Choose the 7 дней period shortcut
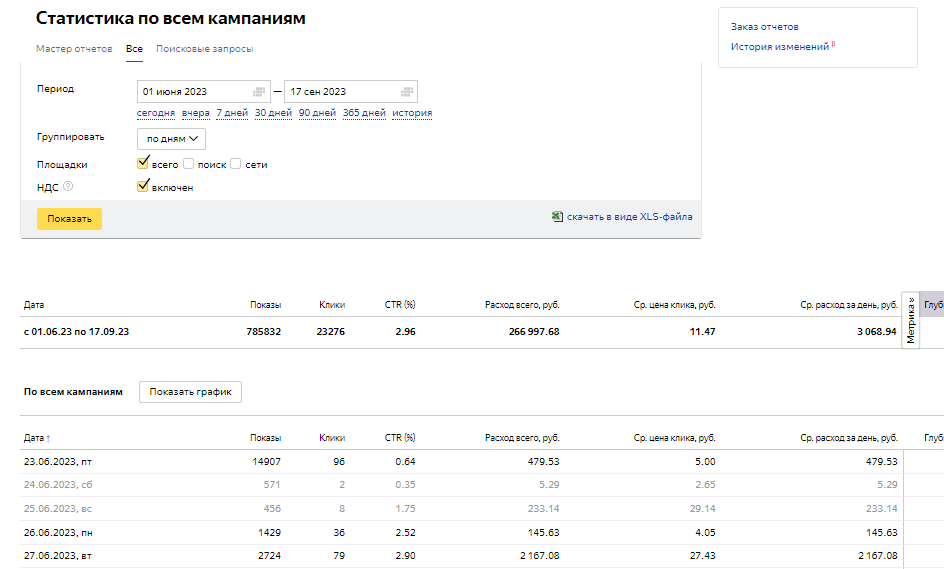 coord(232,113)
